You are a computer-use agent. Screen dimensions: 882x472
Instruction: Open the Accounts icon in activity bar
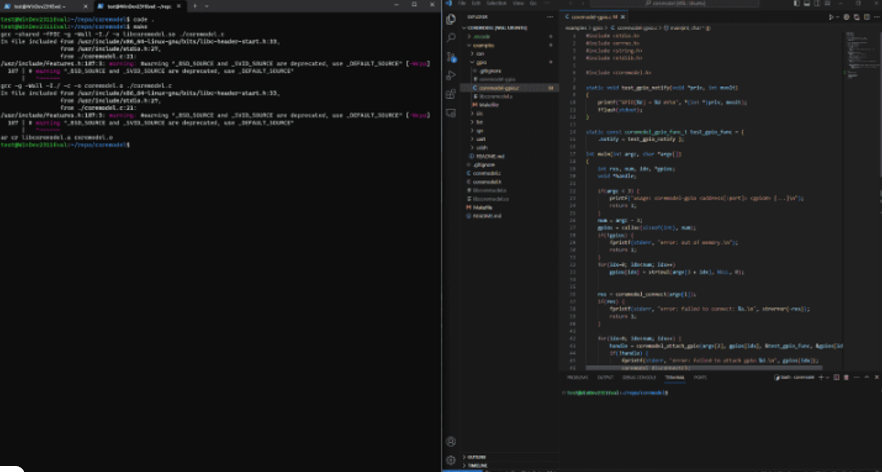(x=451, y=441)
